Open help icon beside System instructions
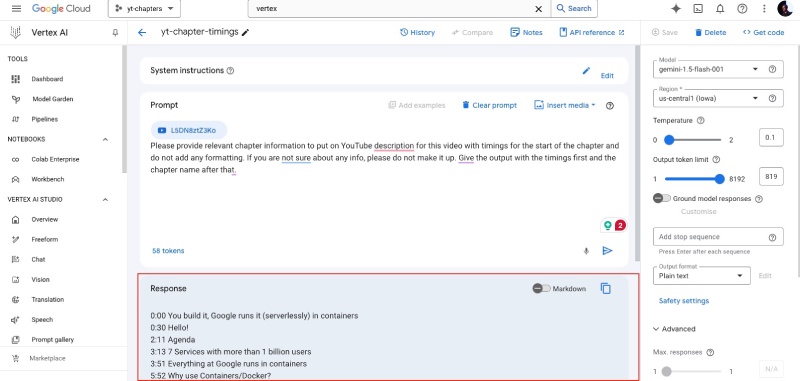Screen dimensions: 800x381 coord(230,71)
